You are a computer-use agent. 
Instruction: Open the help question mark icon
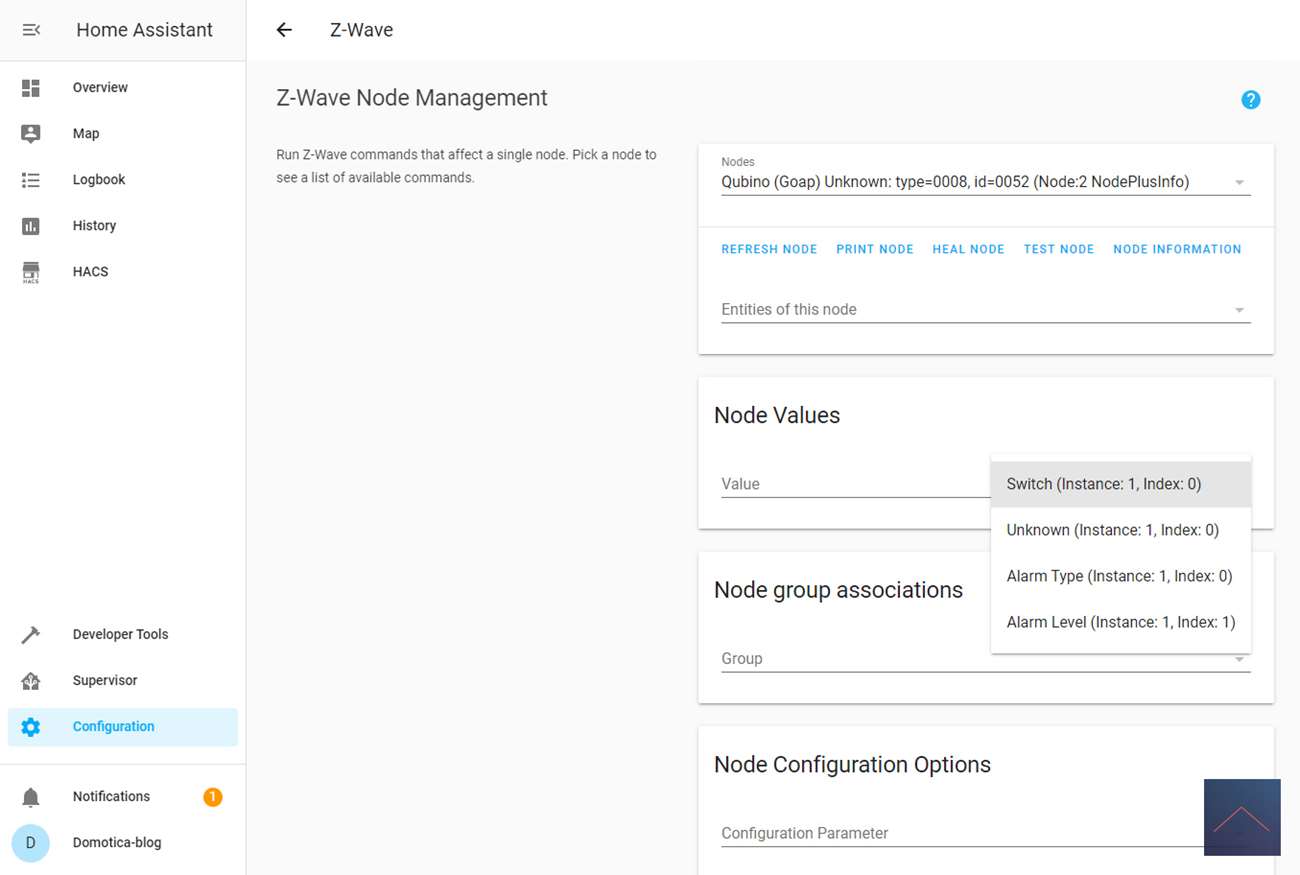coord(1250,100)
